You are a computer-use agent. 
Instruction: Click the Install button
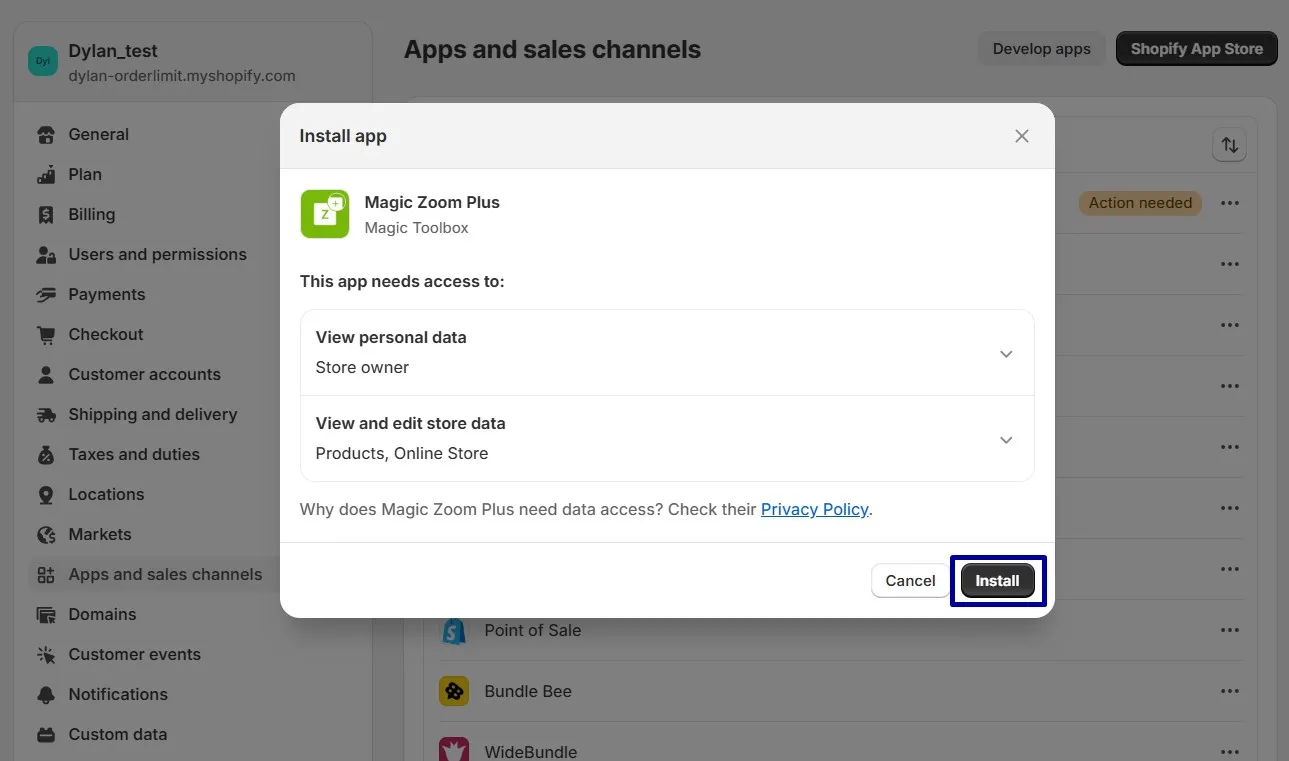997,581
